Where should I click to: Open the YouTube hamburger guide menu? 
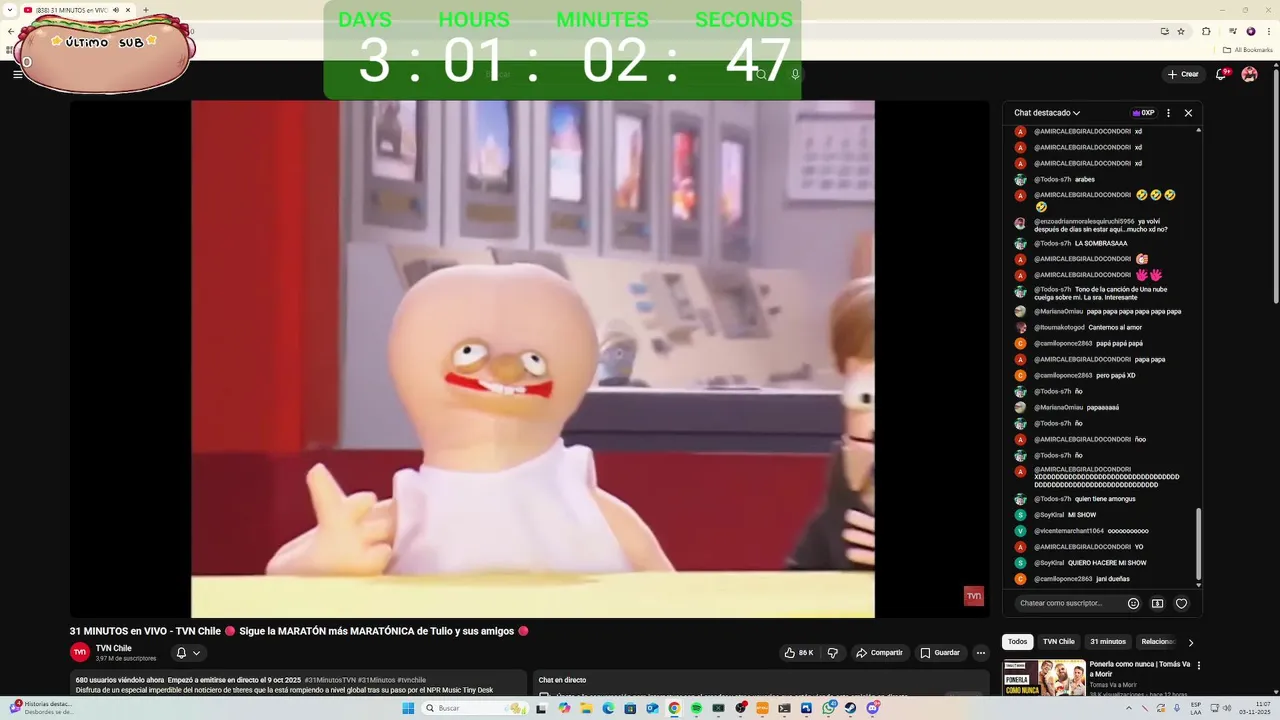click(x=17, y=74)
